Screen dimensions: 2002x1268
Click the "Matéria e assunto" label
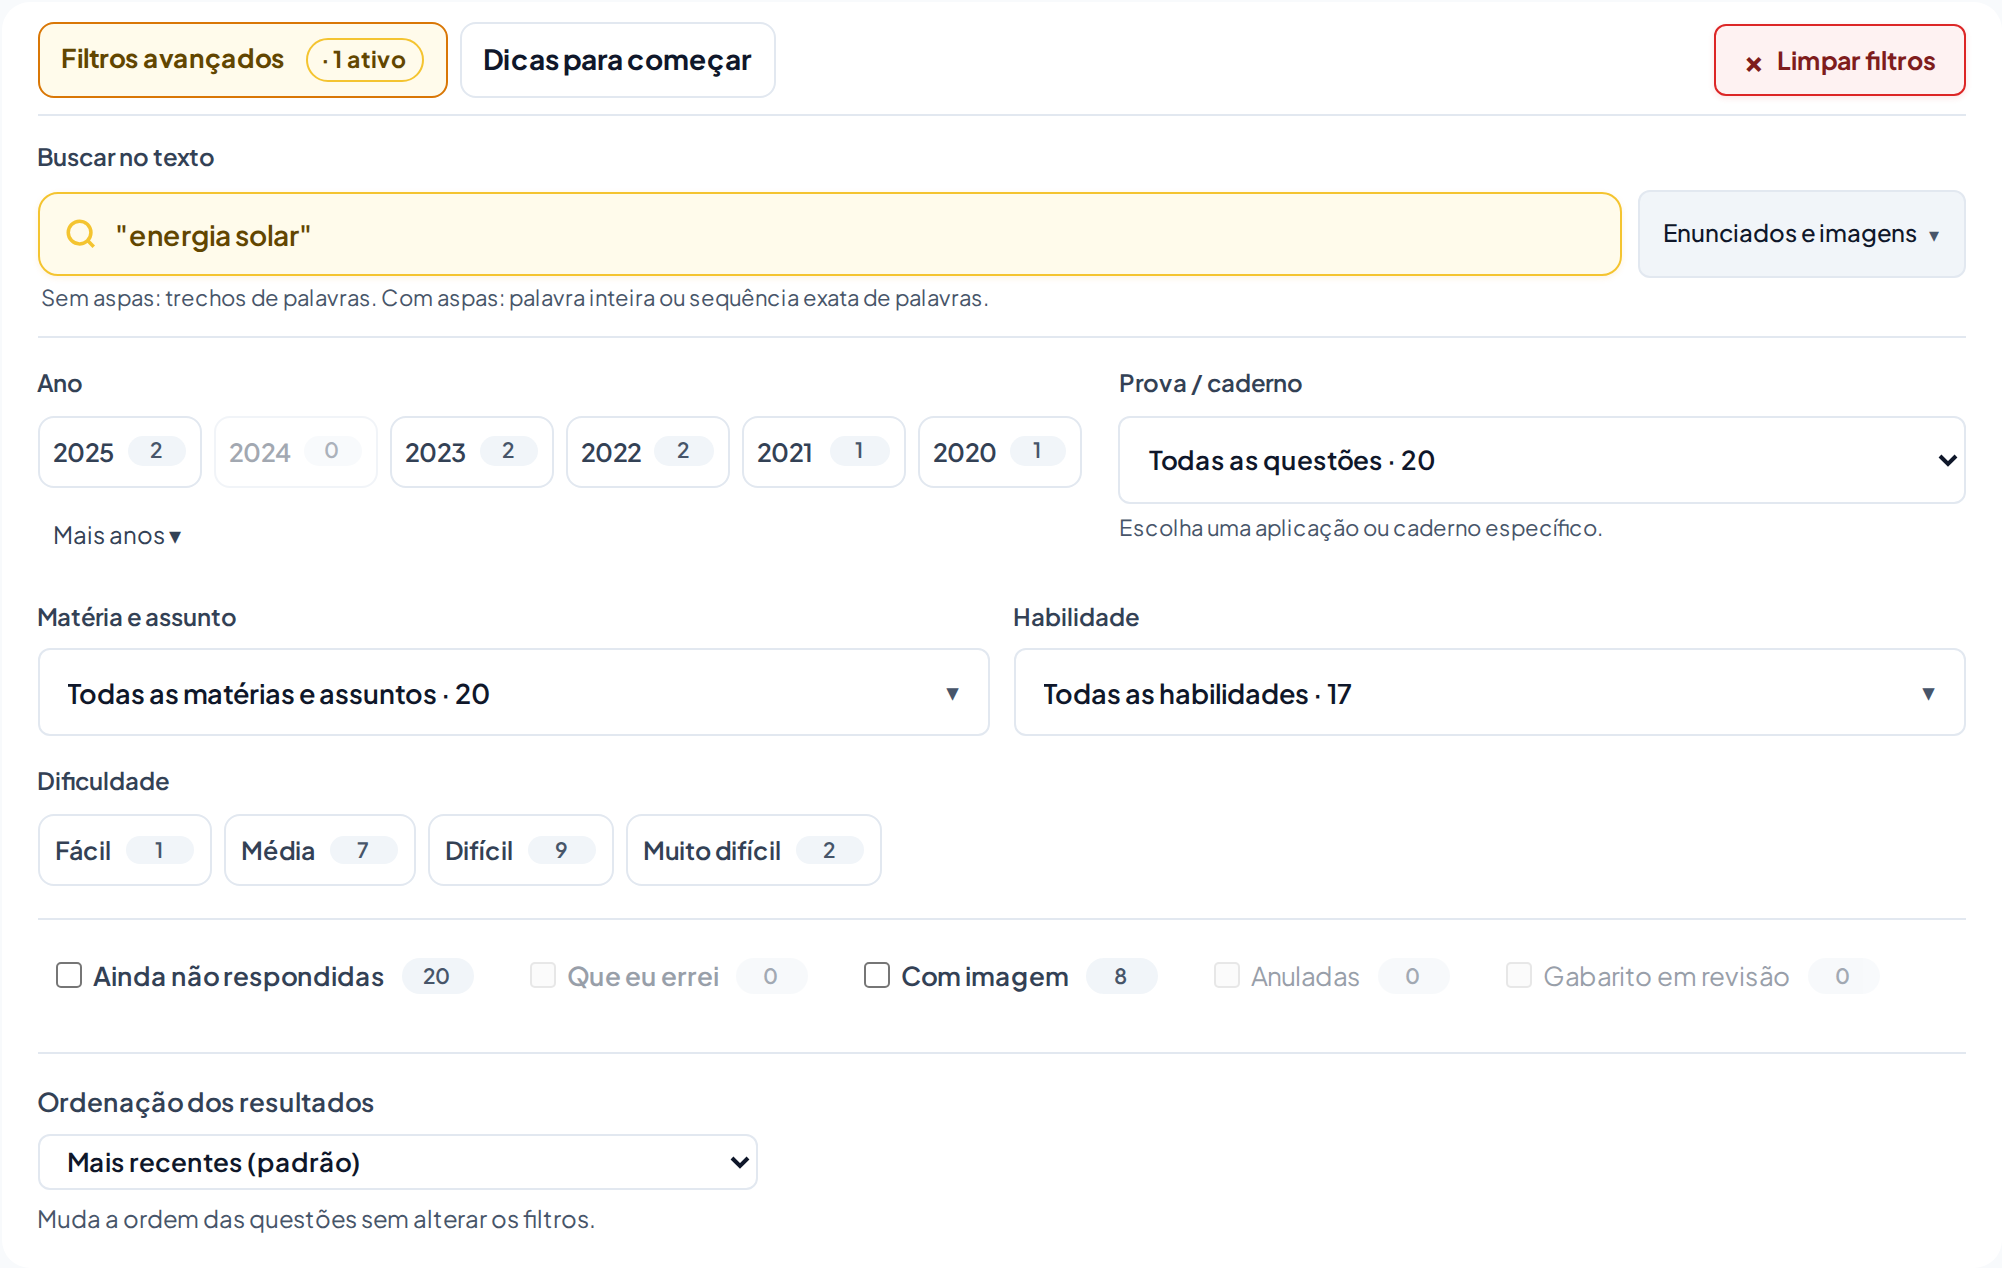coord(136,617)
